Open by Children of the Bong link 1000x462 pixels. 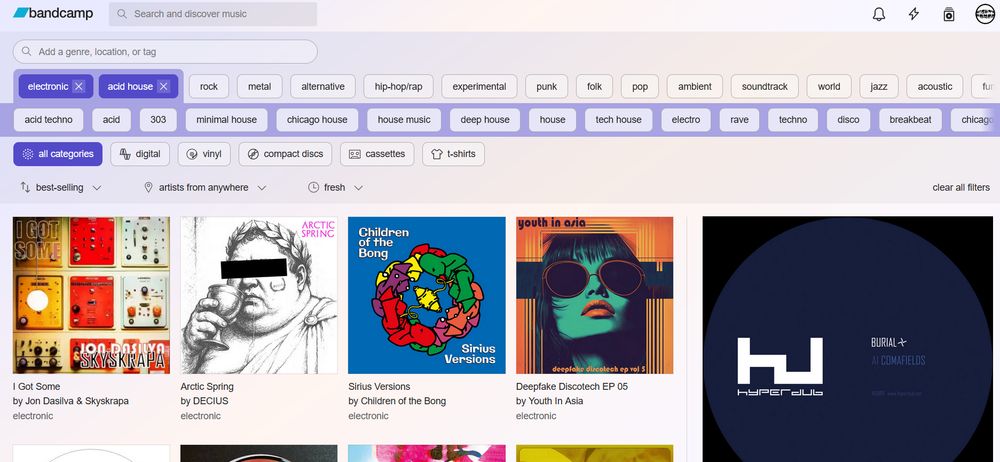397,401
